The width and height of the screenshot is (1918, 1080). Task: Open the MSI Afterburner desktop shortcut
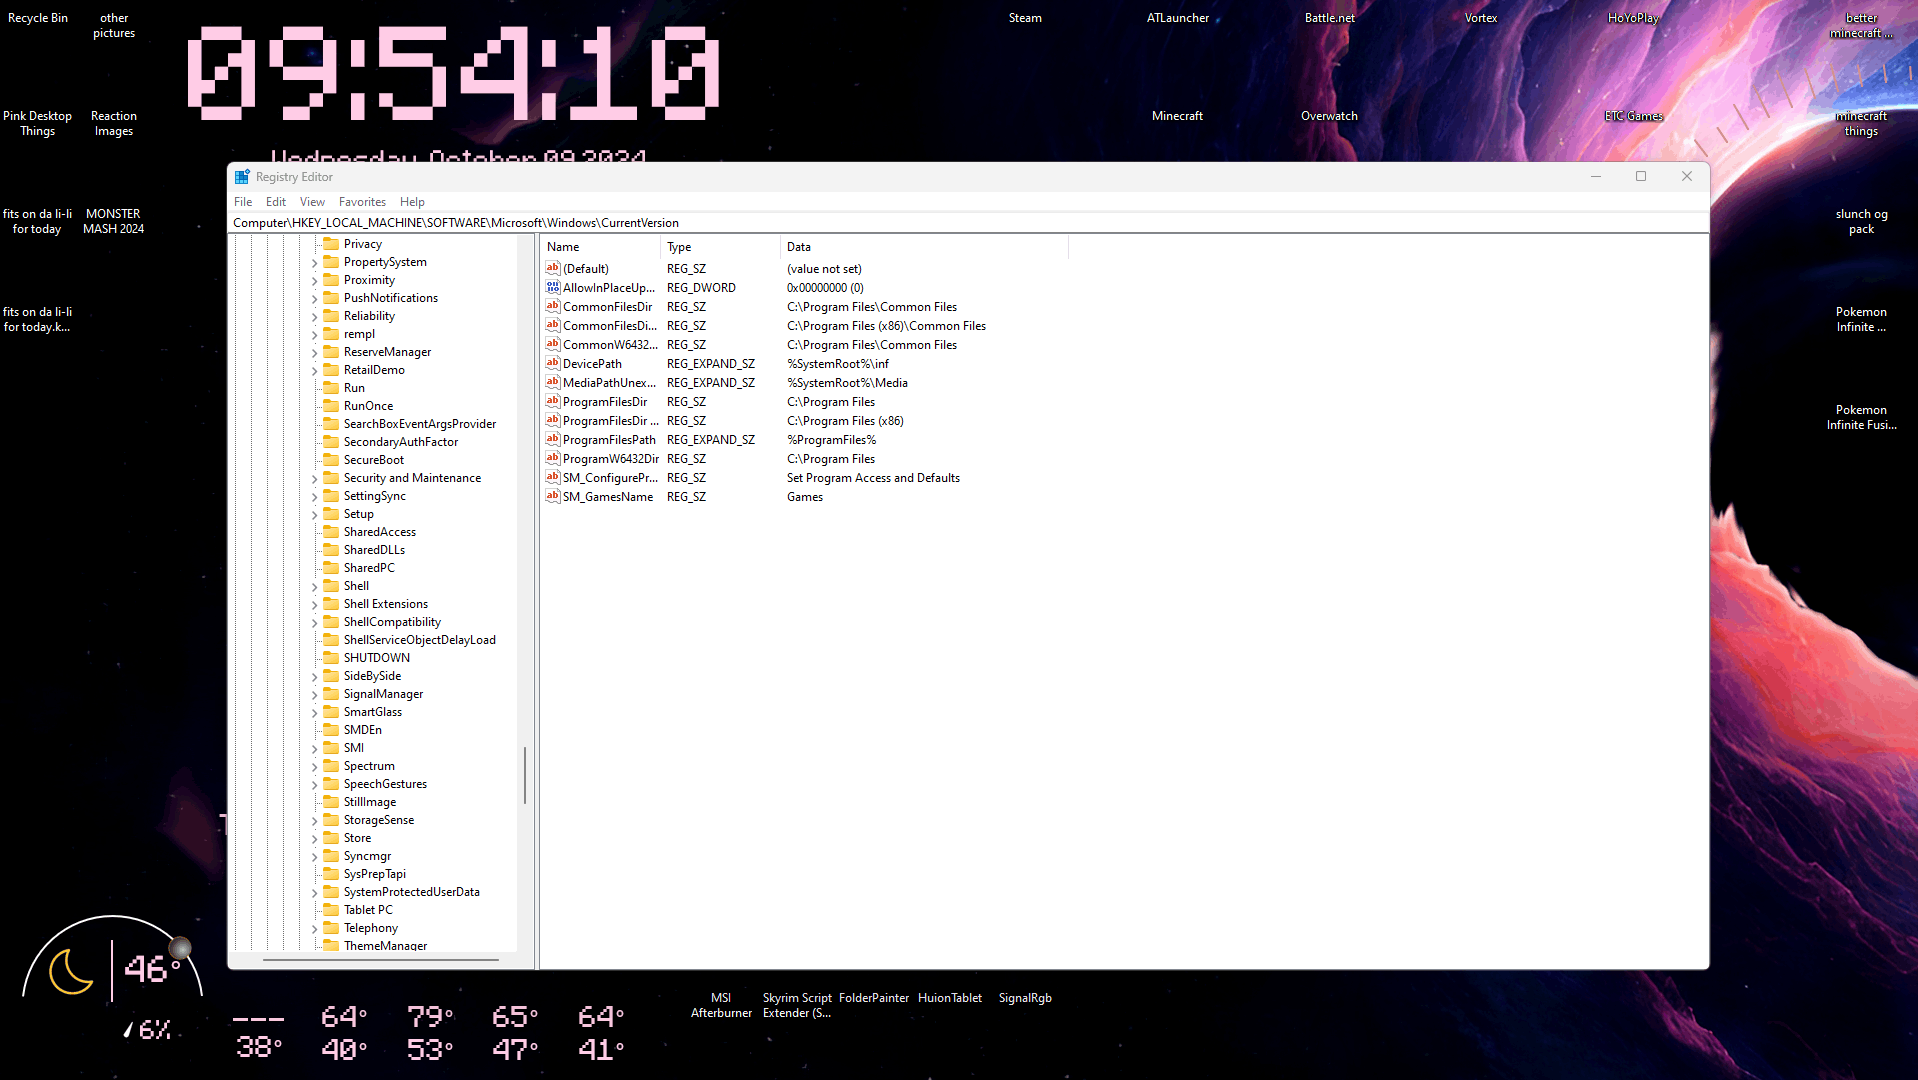721,1005
